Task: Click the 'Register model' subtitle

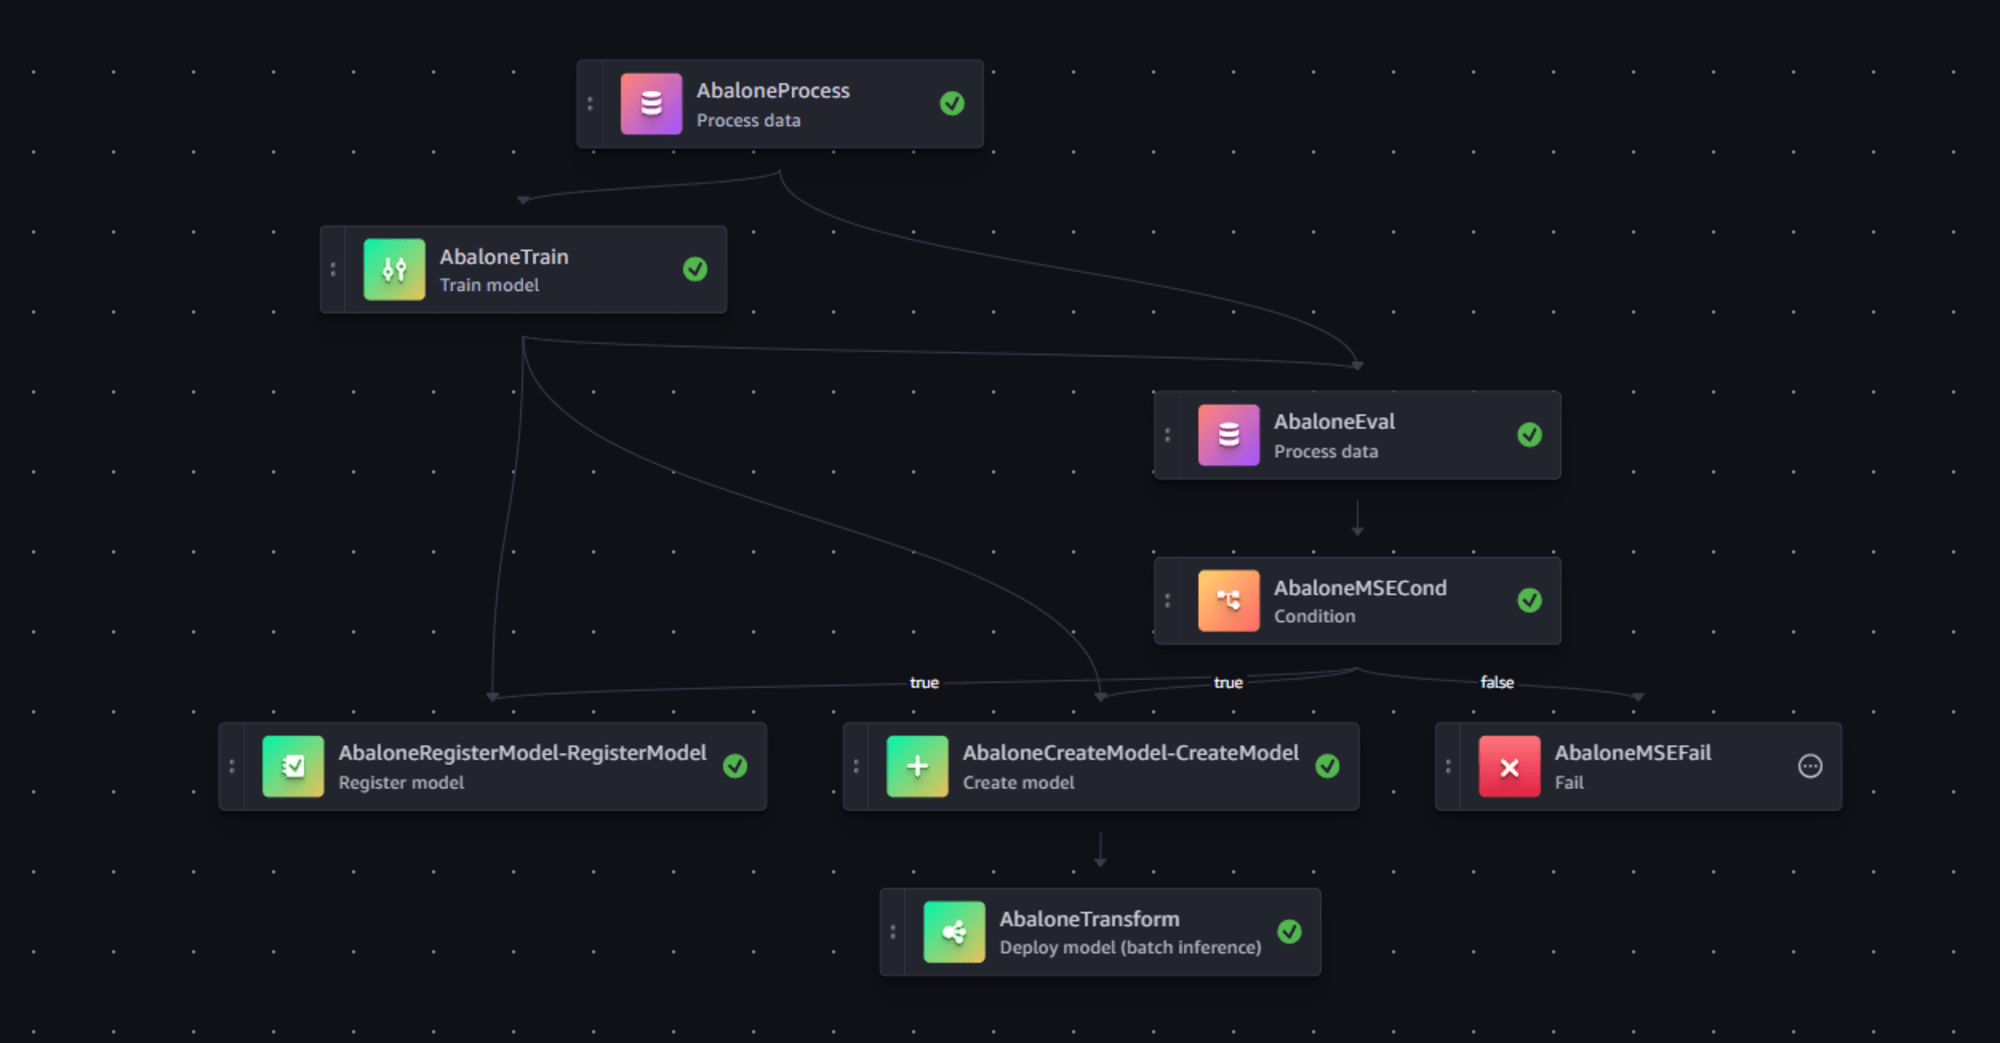Action: (401, 783)
